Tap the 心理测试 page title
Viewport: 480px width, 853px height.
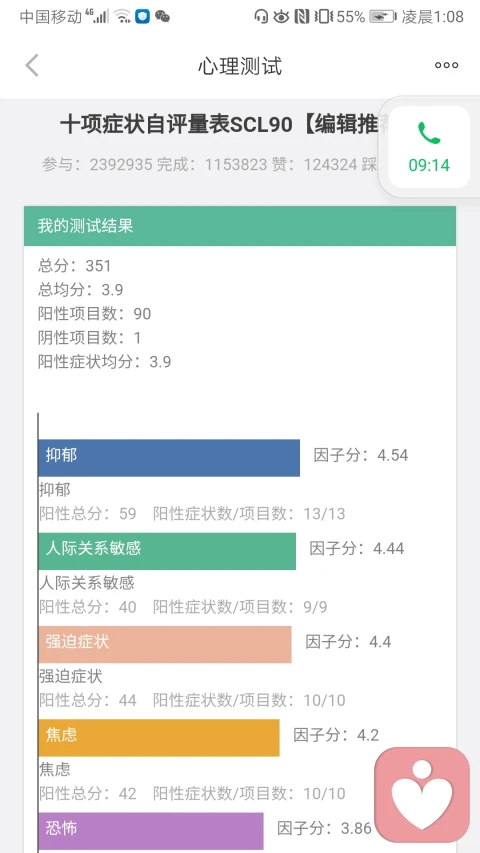tap(240, 66)
